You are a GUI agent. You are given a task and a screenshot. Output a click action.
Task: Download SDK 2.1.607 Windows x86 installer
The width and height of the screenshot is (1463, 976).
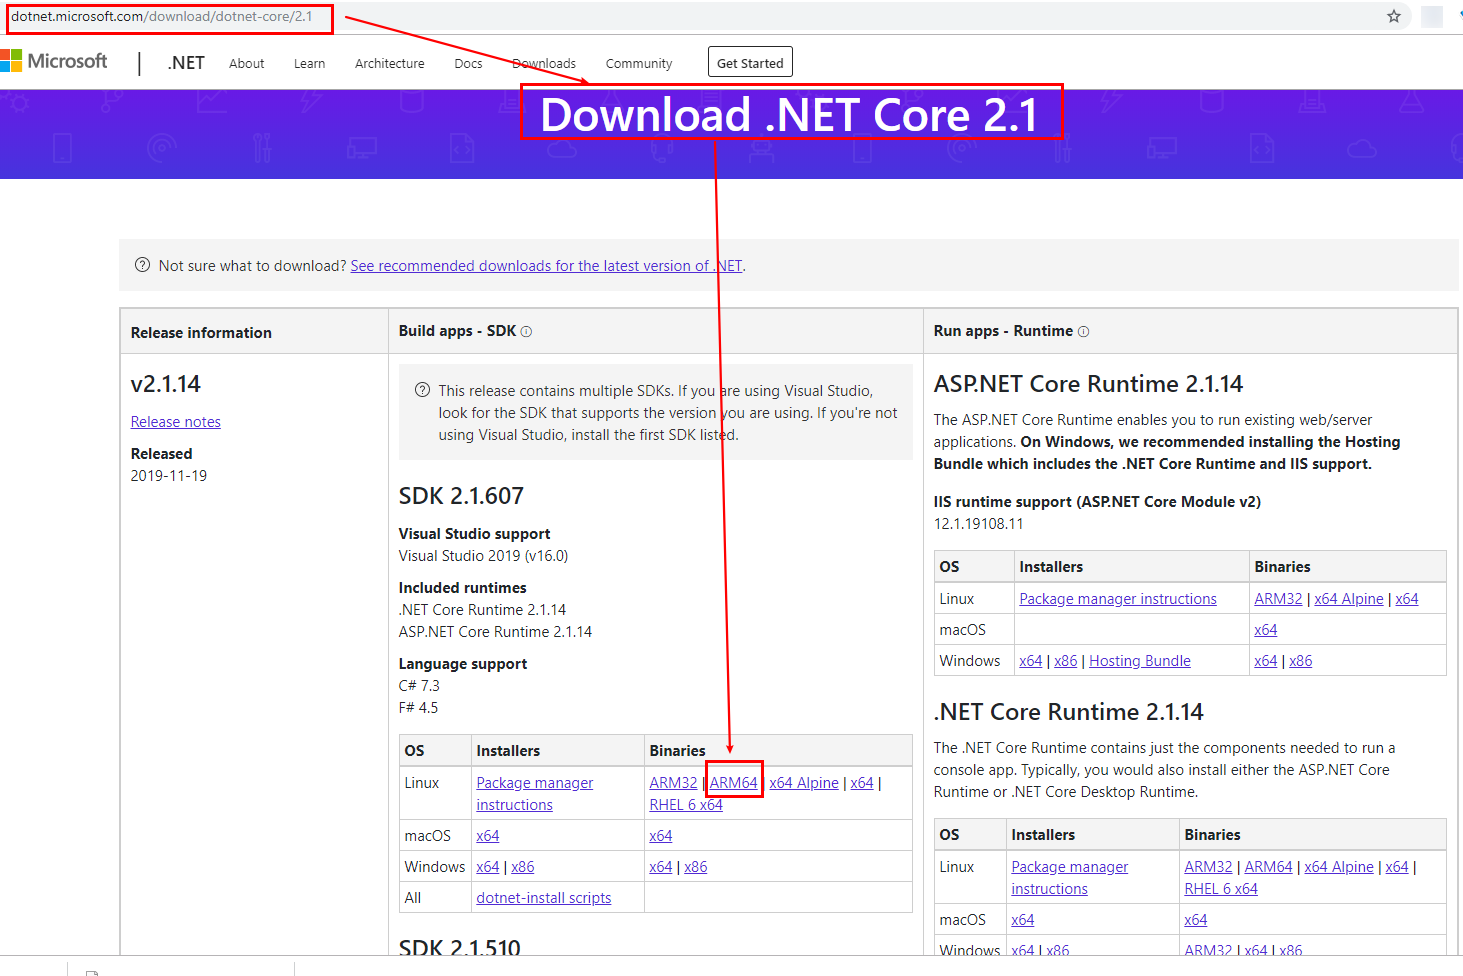523,867
